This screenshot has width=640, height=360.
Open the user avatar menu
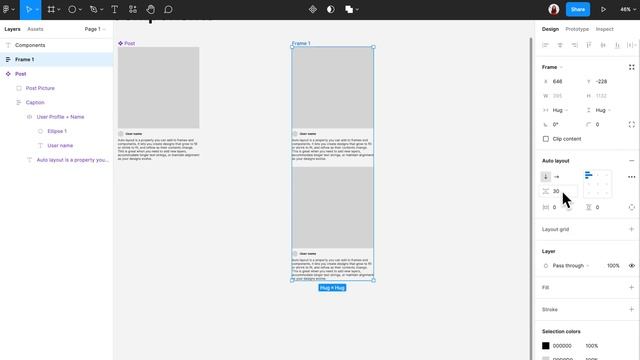[x=554, y=9]
